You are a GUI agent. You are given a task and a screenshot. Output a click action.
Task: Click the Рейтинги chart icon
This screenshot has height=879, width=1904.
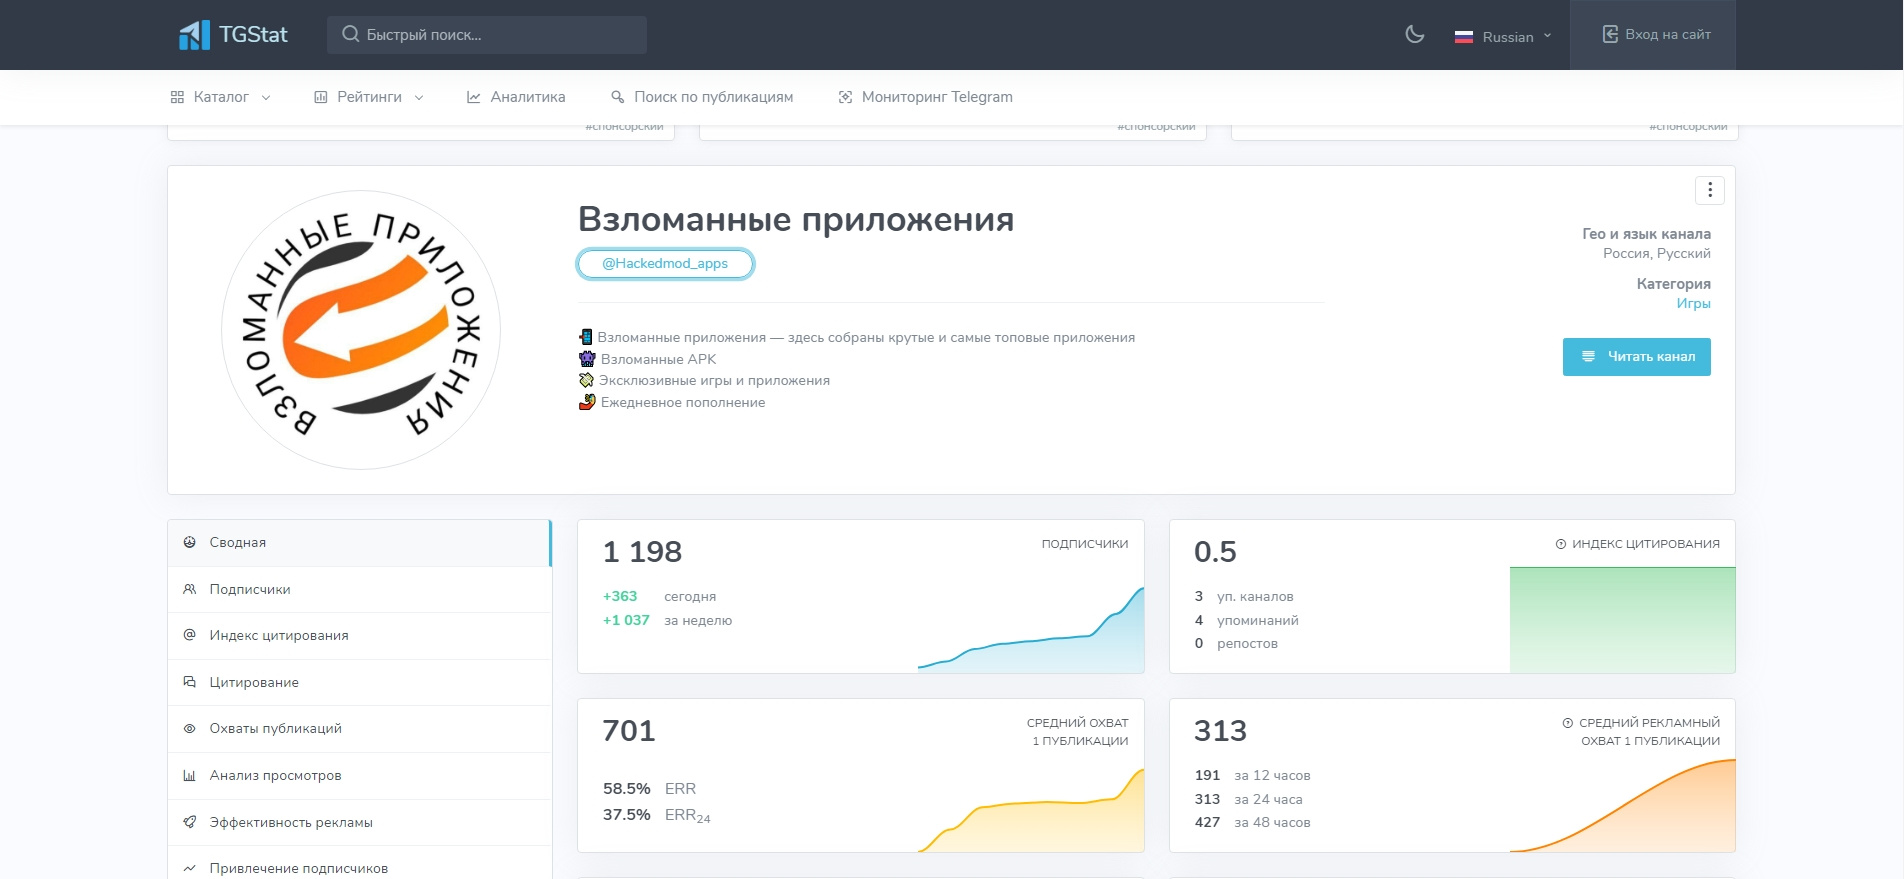click(321, 97)
